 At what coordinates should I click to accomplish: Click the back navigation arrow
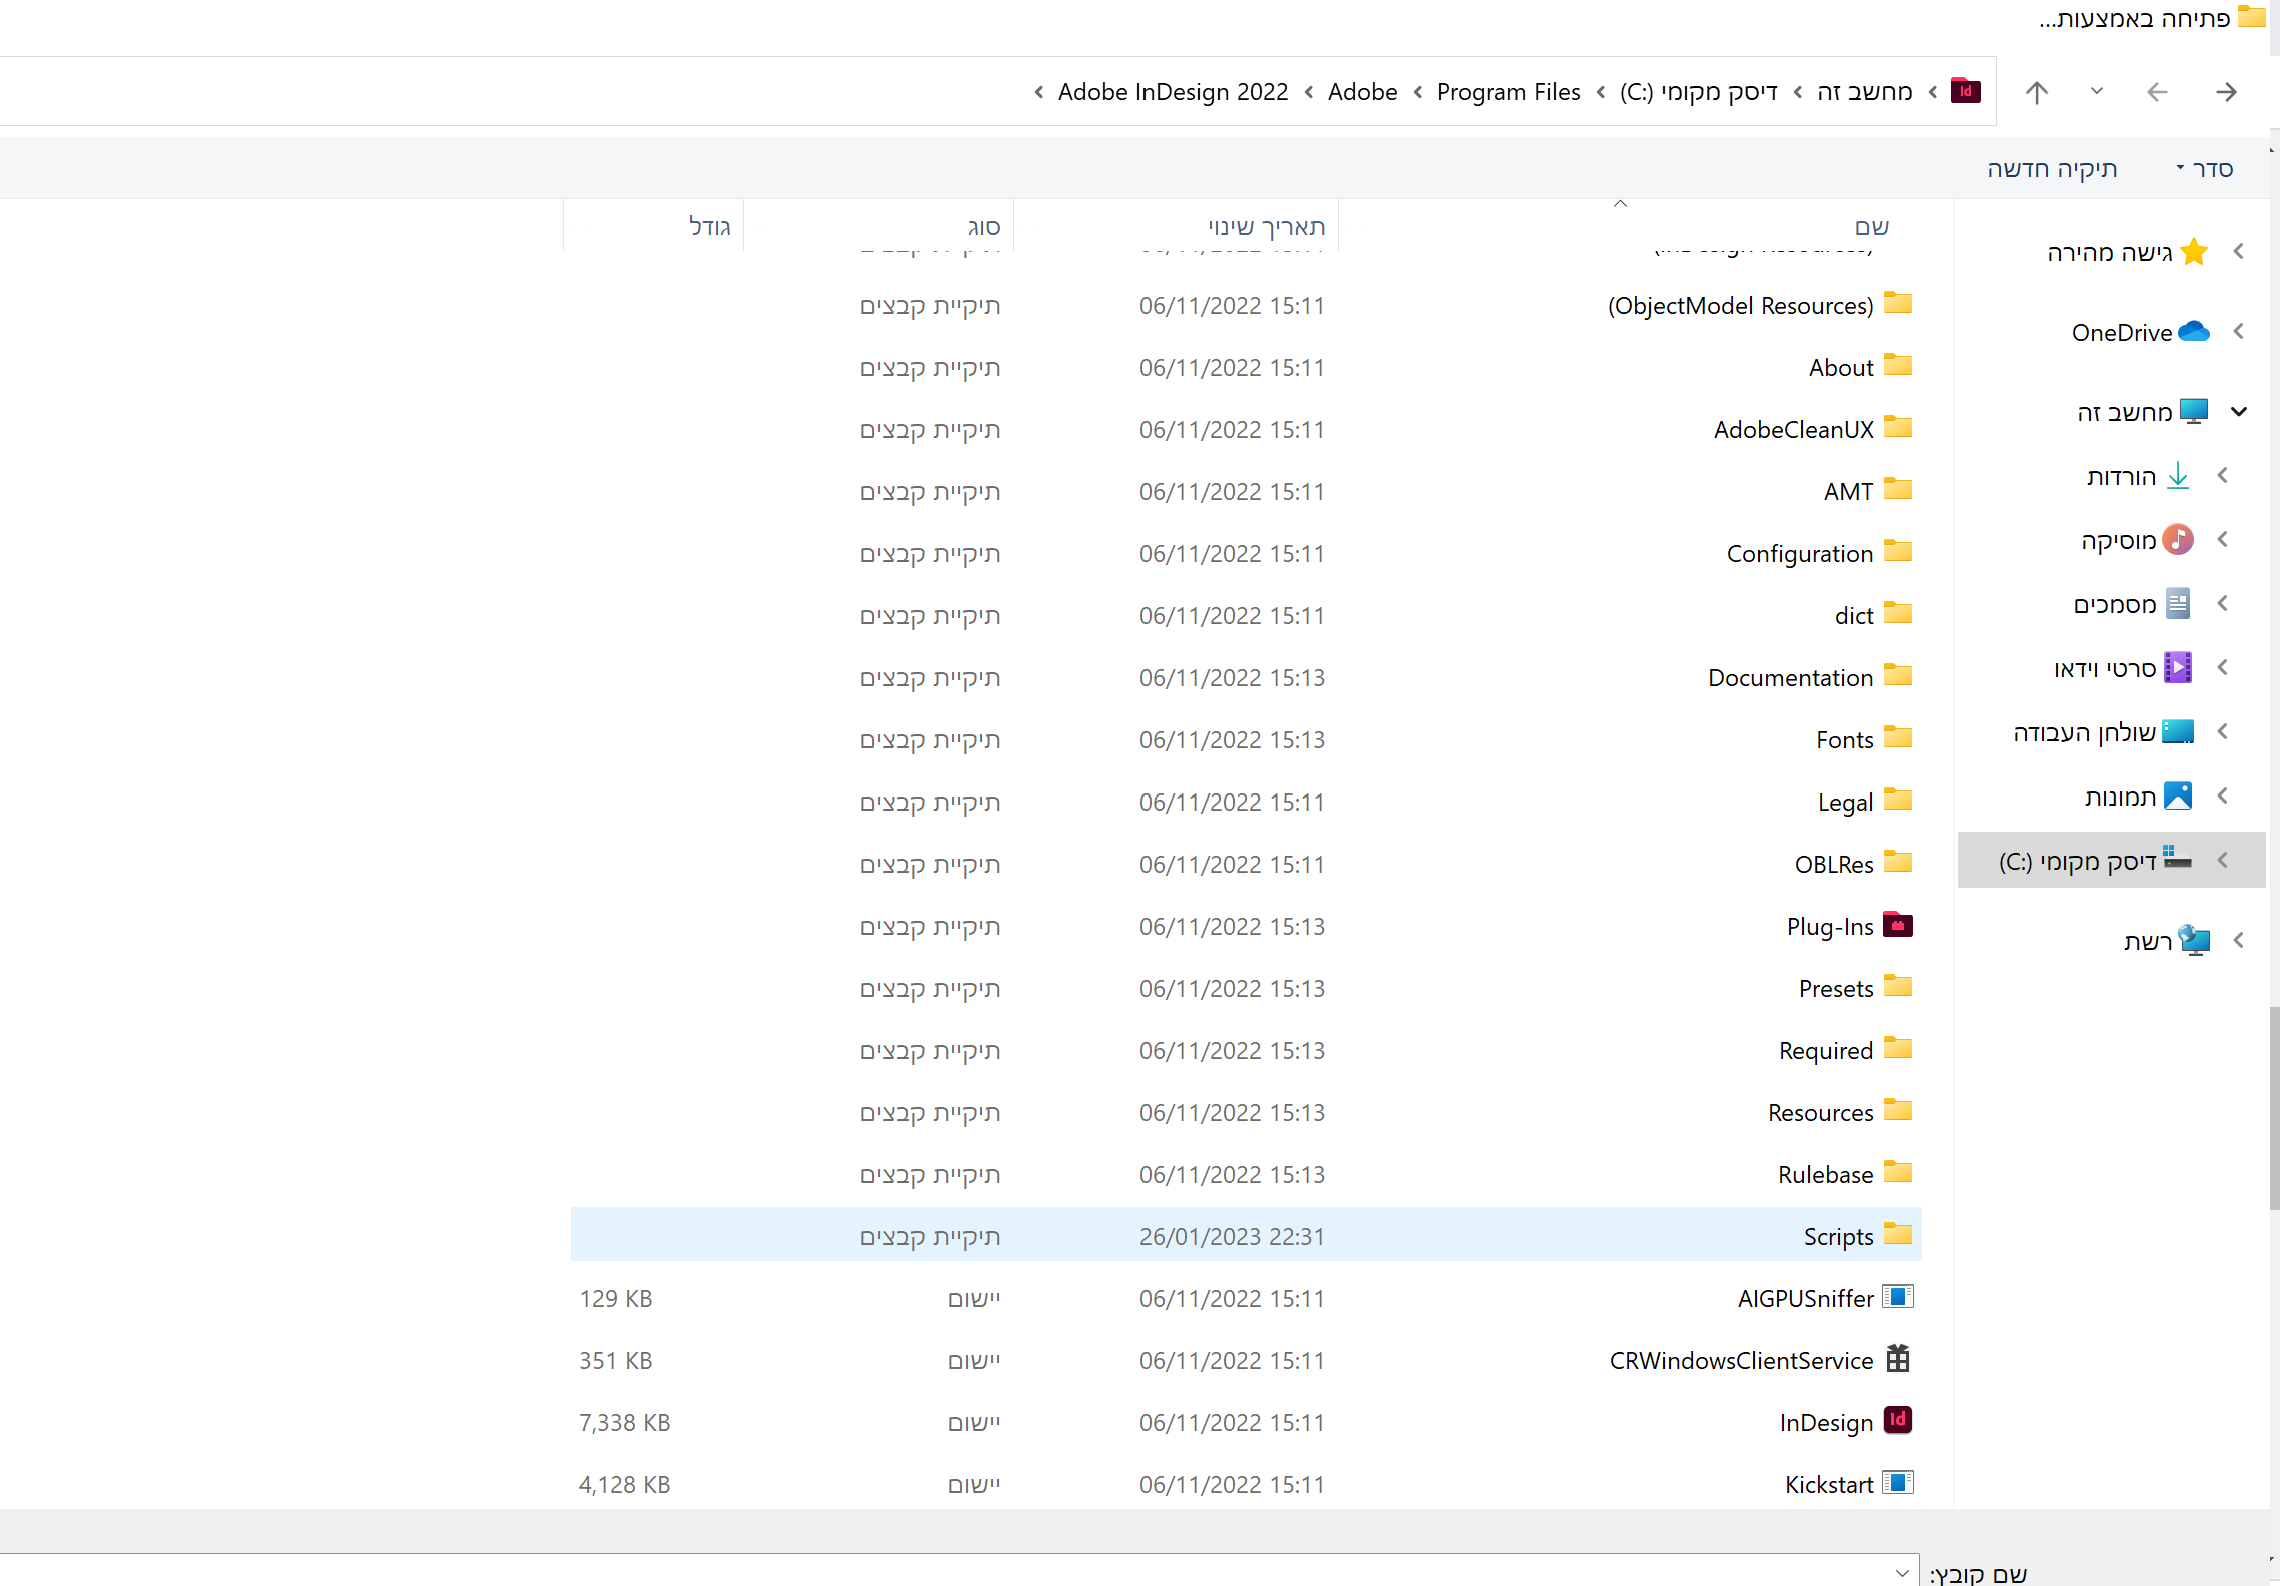point(2225,92)
